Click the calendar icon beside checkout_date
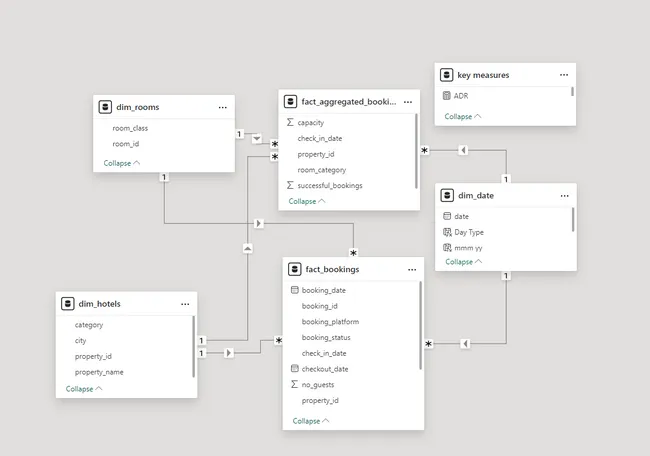This screenshot has height=456, width=650. (295, 369)
